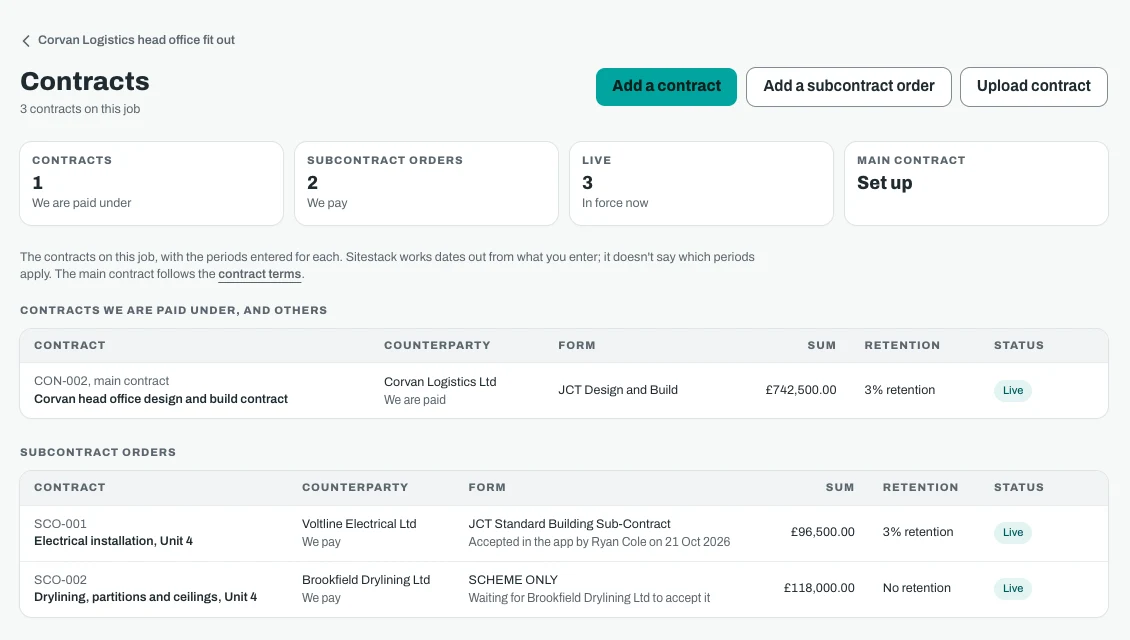Open Corvan head office design and build contract
1130x640 pixels.
[161, 399]
